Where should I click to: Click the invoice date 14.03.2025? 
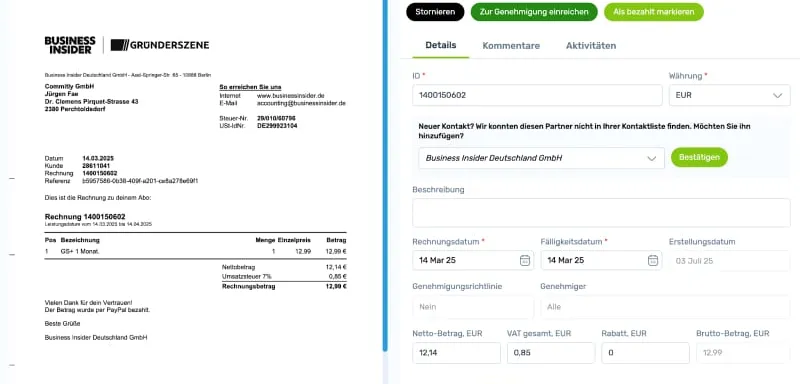pos(98,159)
